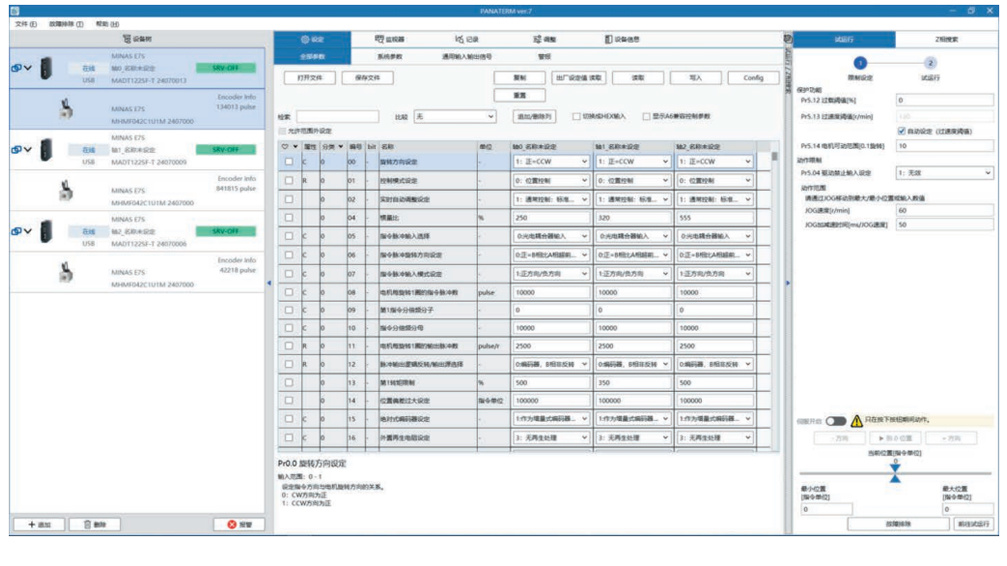Collapse trial-run panel with right arrow handle
Image resolution: width=1007 pixels, height=566 pixels.
(788, 283)
